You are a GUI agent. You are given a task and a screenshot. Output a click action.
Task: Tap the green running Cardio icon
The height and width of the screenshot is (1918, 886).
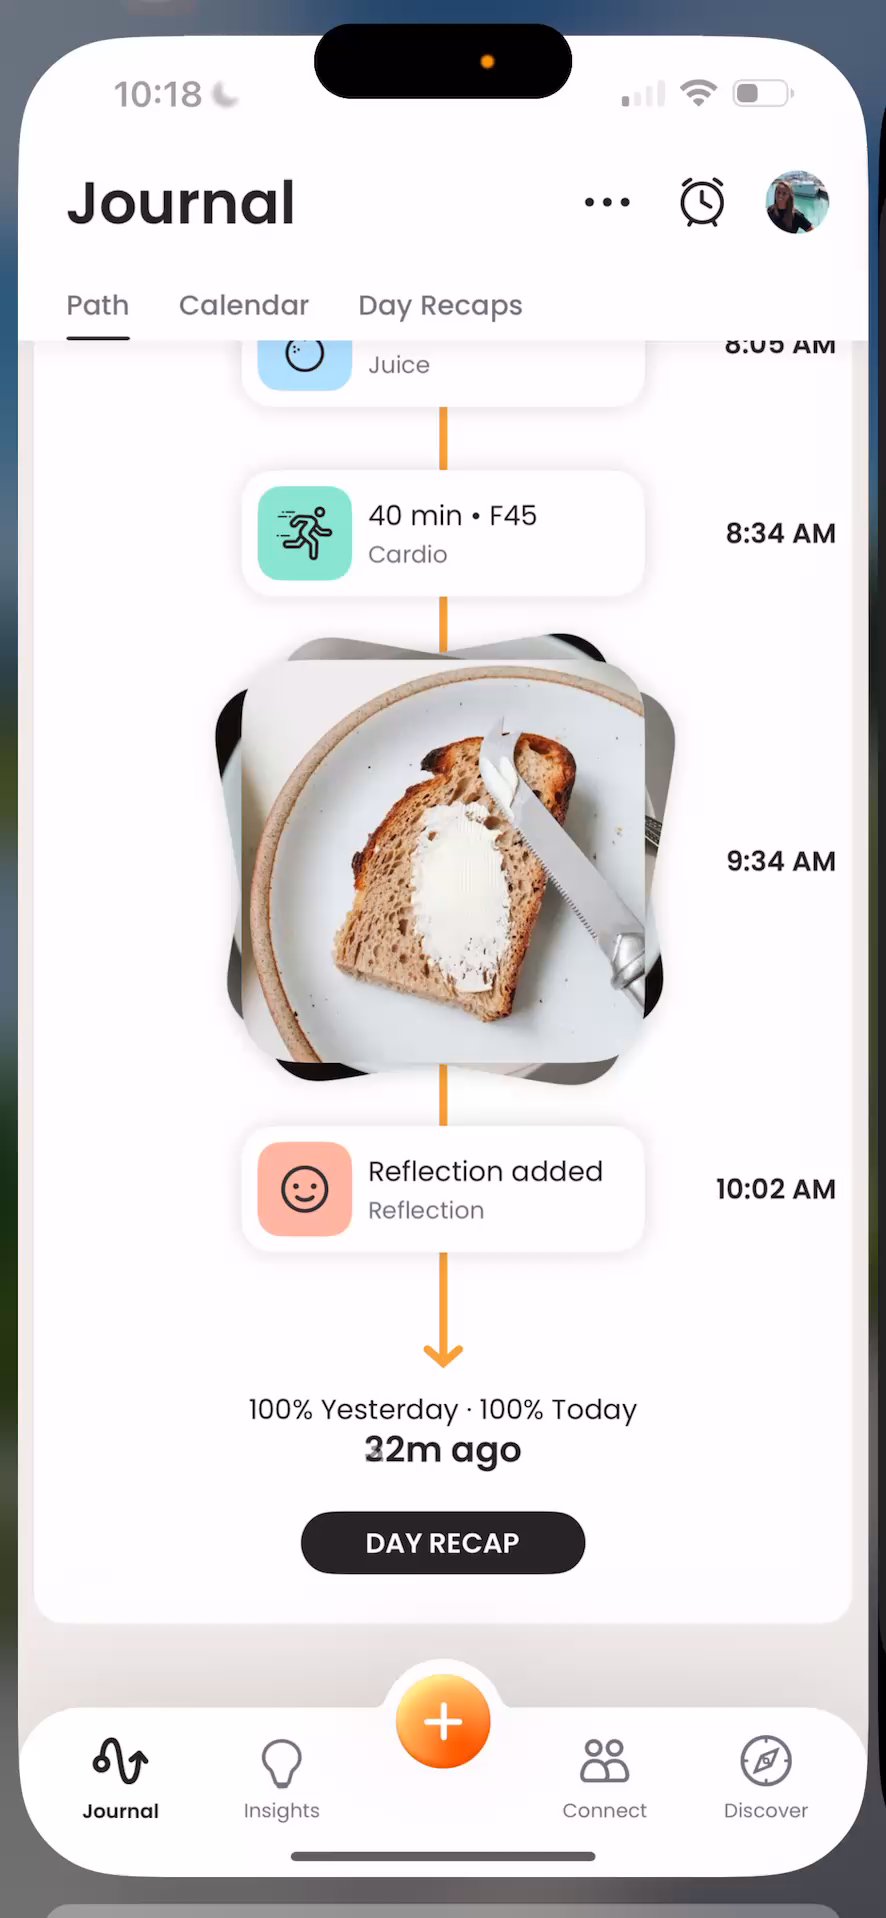pos(305,533)
